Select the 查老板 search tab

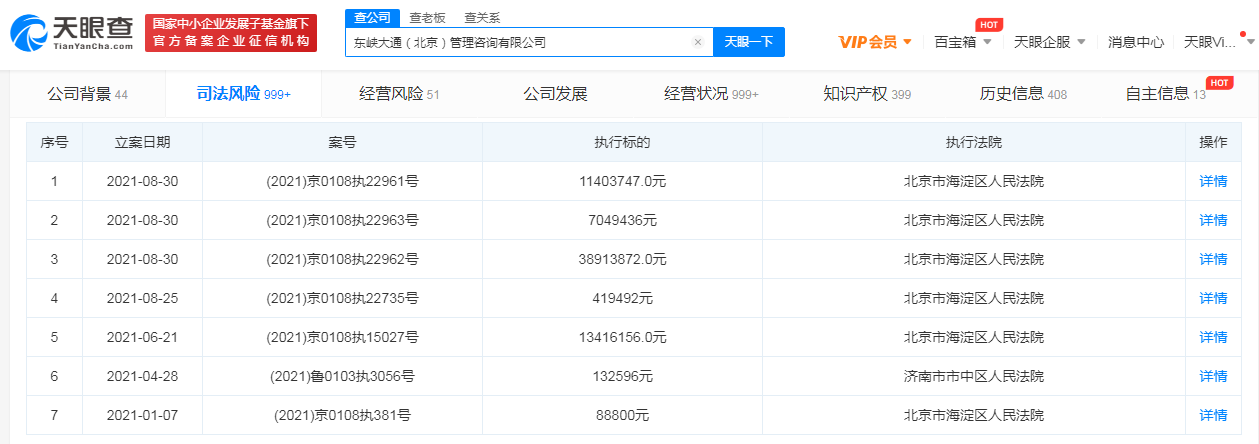click(427, 18)
